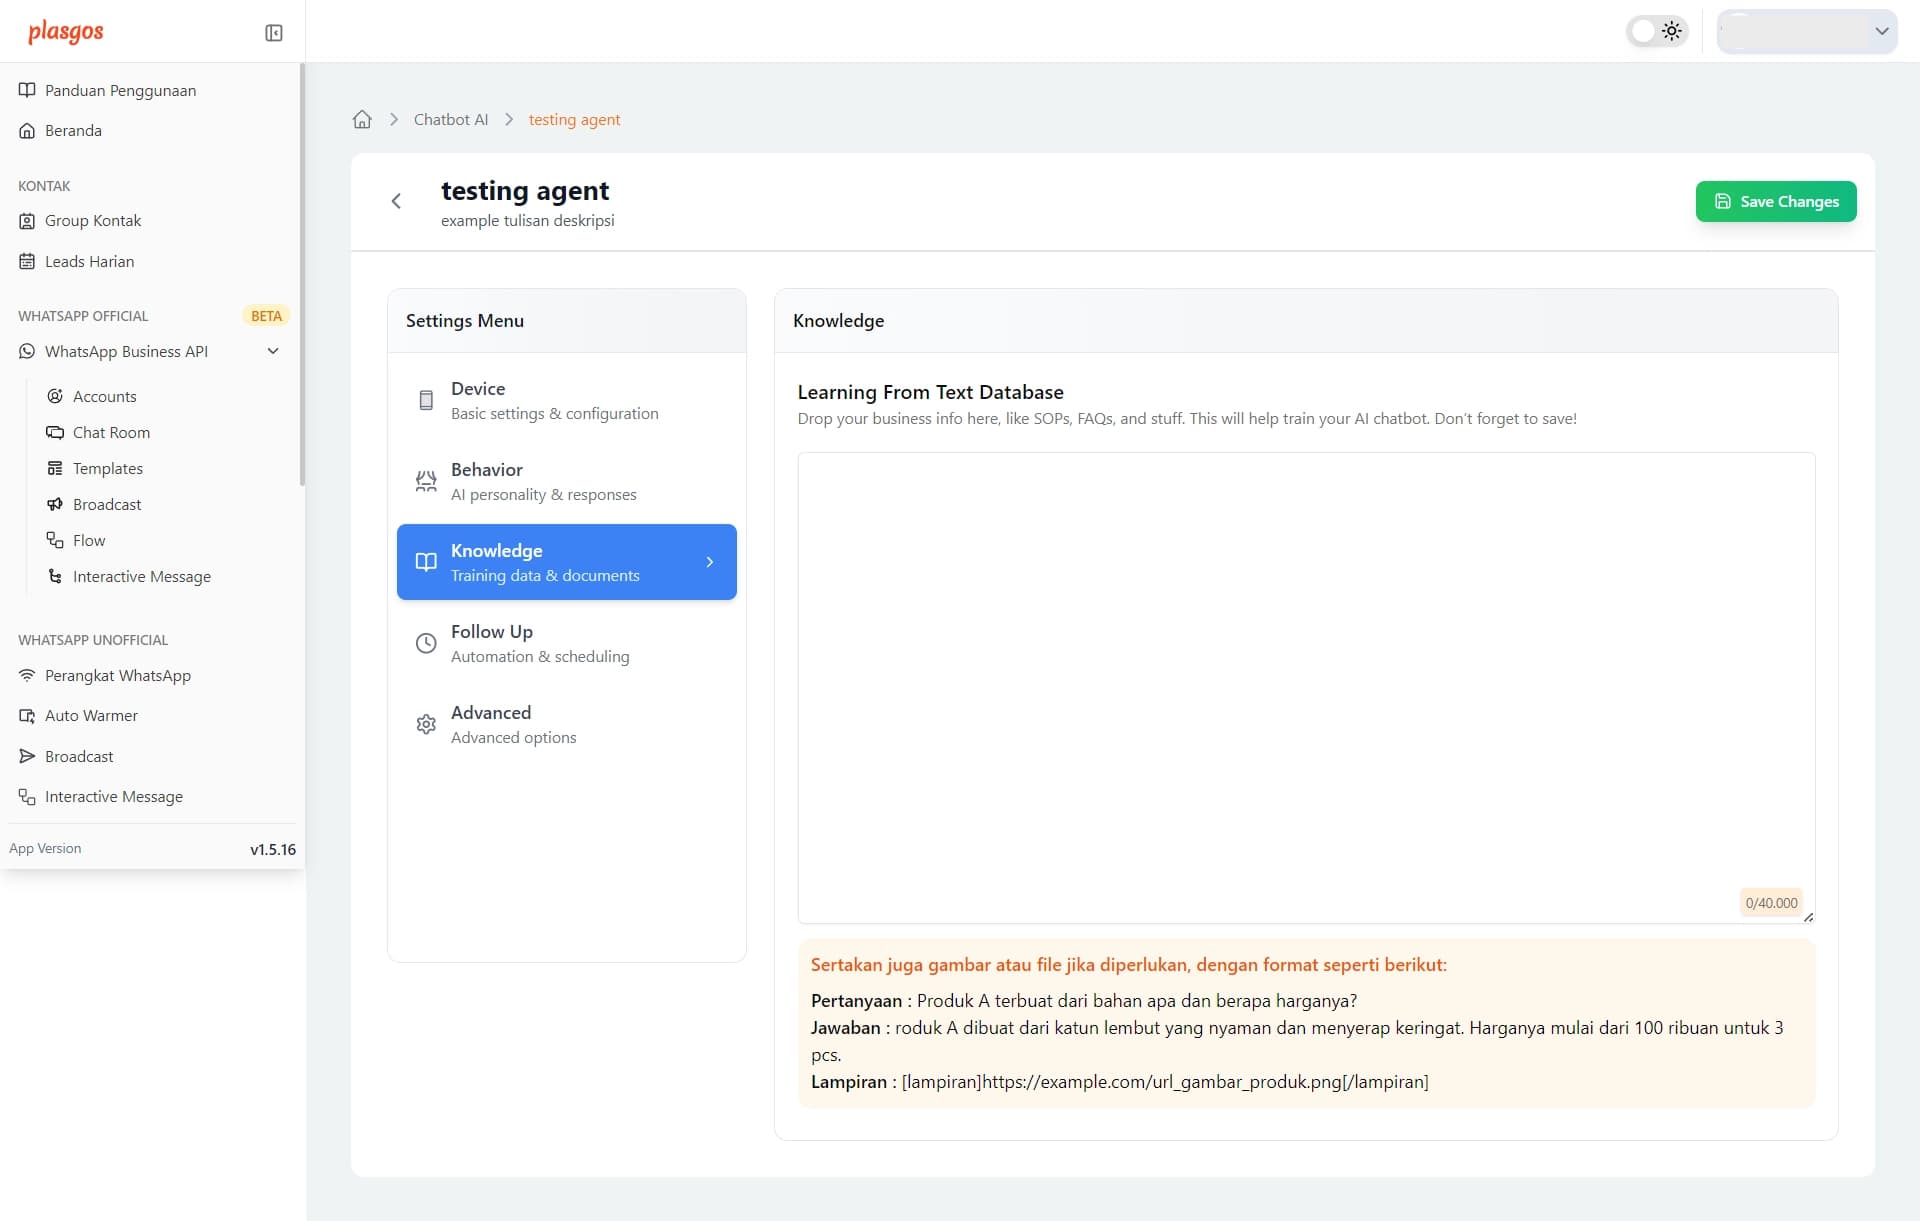Open Chat Room in sidebar
This screenshot has width=1920, height=1221.
coord(111,432)
